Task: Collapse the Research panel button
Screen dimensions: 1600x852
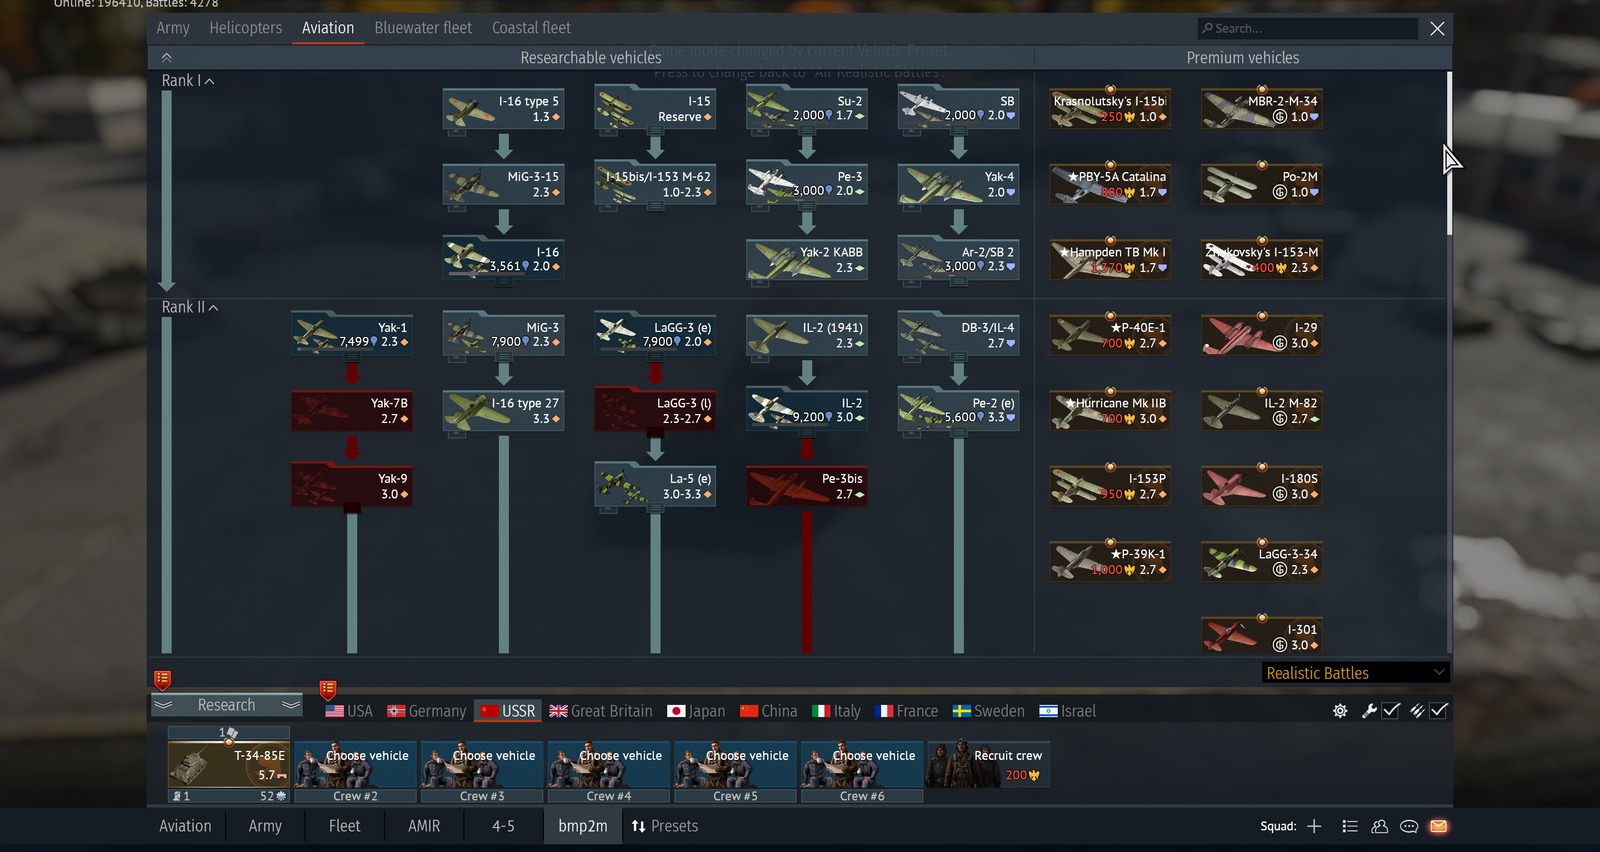Action: tap(226, 705)
